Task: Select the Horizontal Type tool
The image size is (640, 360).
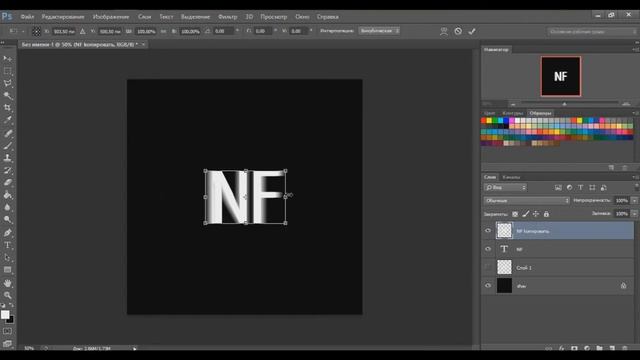Action: [x=7, y=245]
